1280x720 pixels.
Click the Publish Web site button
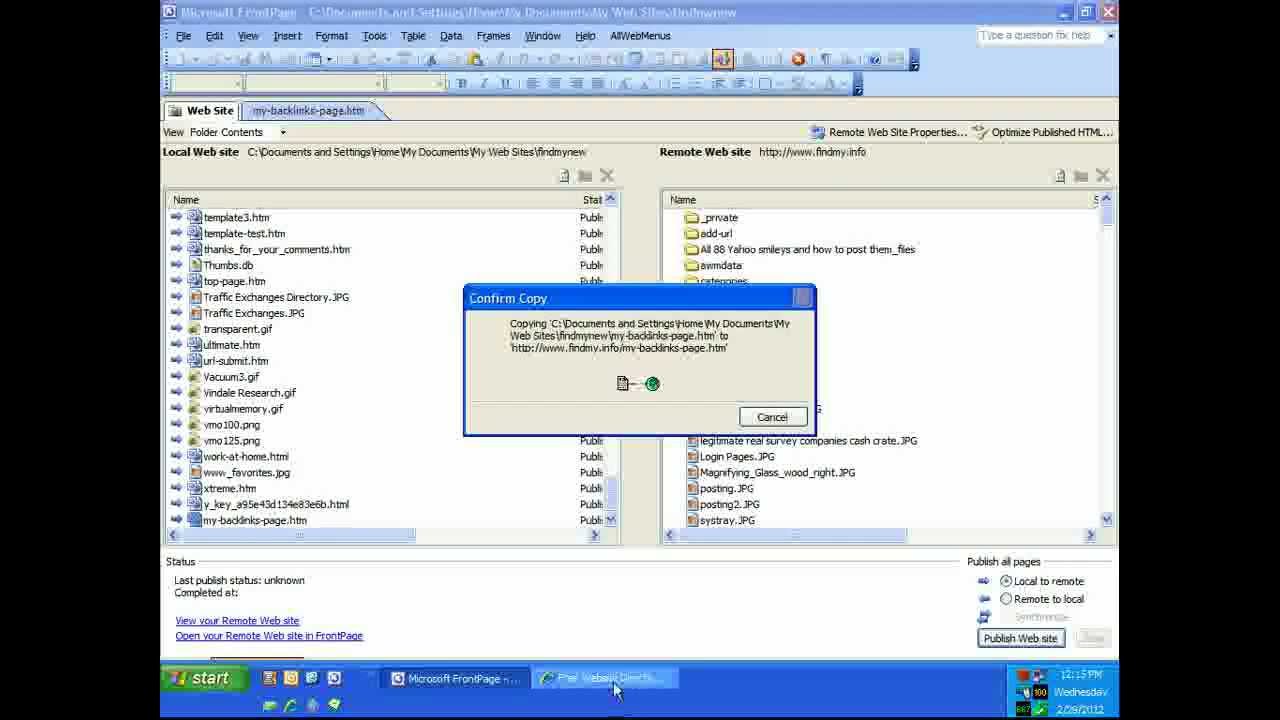(x=1020, y=638)
